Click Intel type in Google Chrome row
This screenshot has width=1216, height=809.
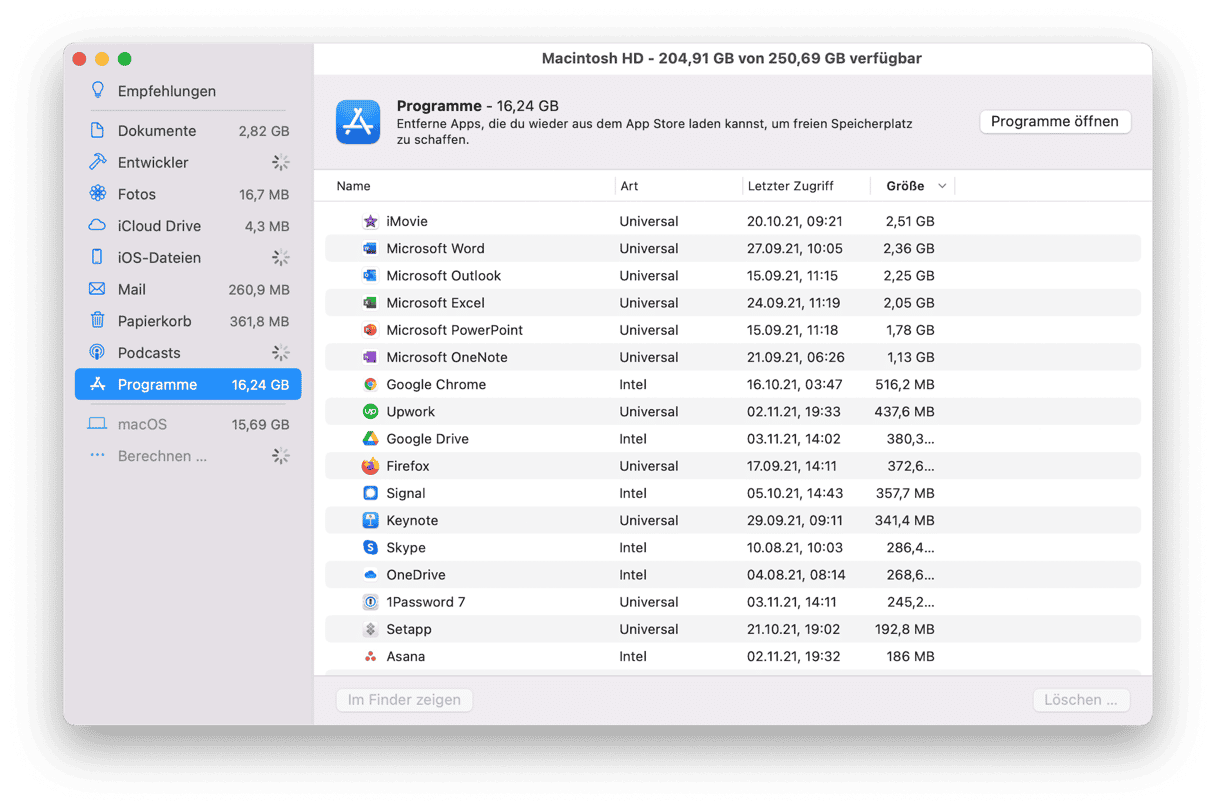click(x=633, y=384)
